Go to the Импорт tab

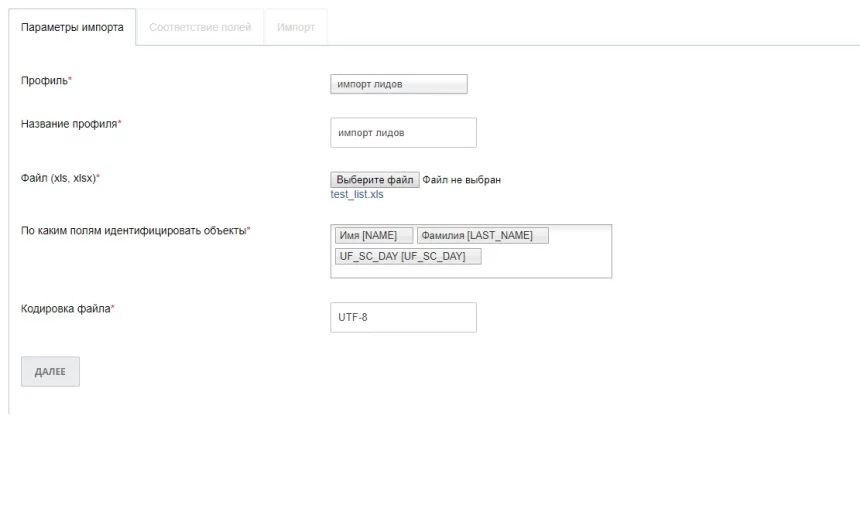(x=296, y=27)
